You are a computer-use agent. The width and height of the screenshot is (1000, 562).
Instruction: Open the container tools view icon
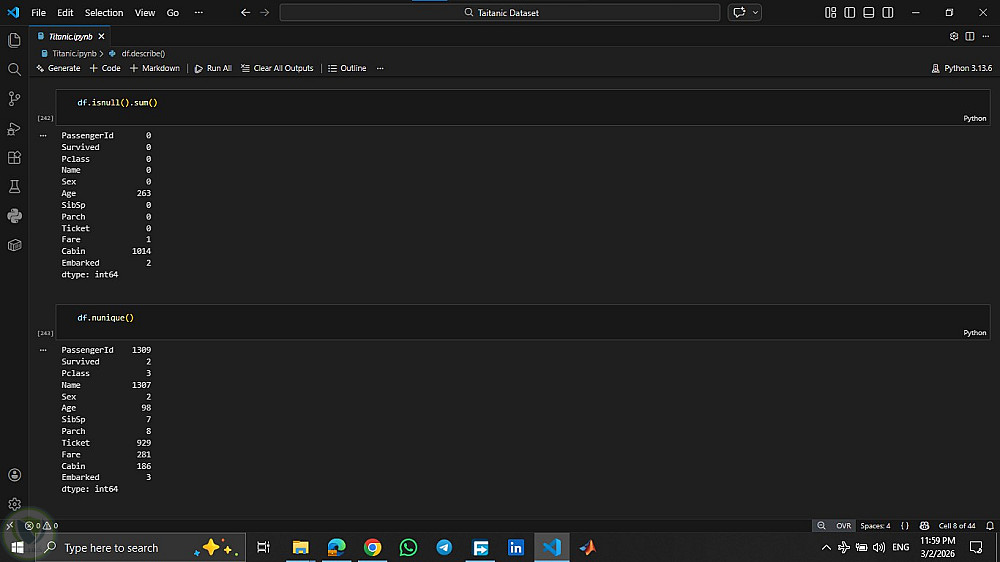click(14, 245)
